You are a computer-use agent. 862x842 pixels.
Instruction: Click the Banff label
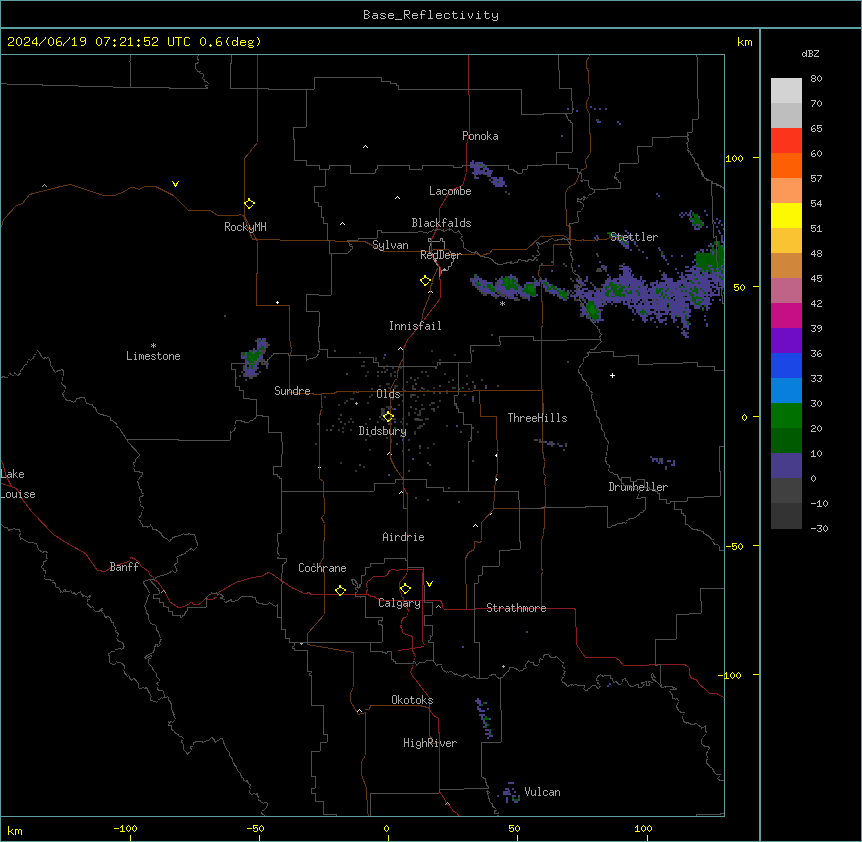tap(124, 567)
